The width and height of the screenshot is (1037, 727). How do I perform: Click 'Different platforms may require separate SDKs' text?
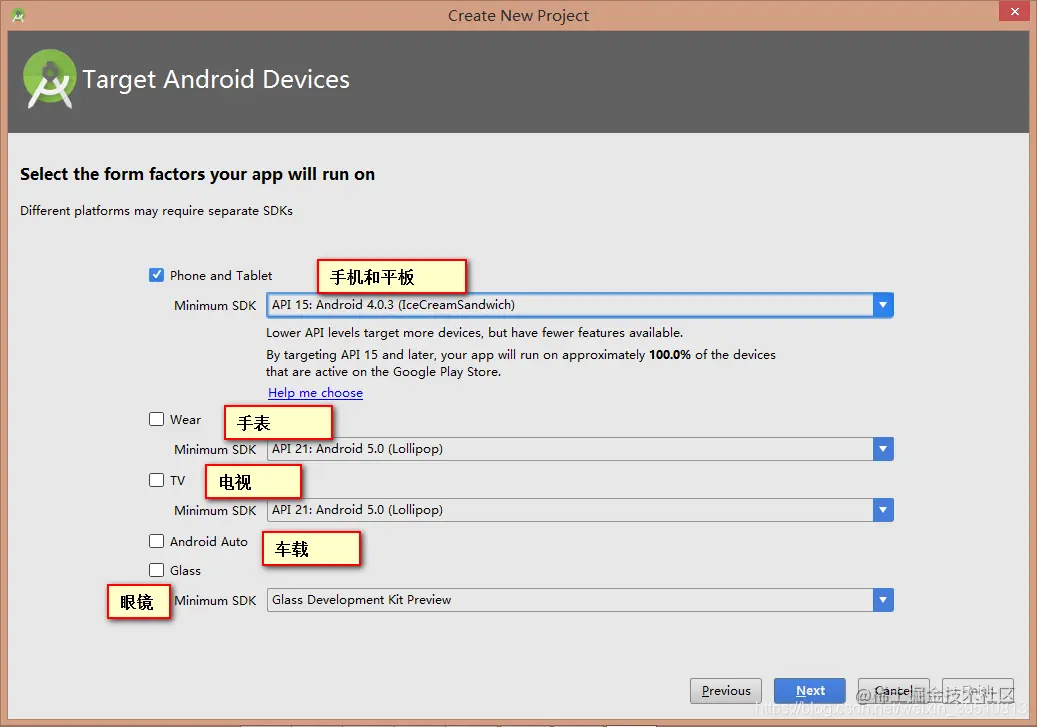point(156,211)
